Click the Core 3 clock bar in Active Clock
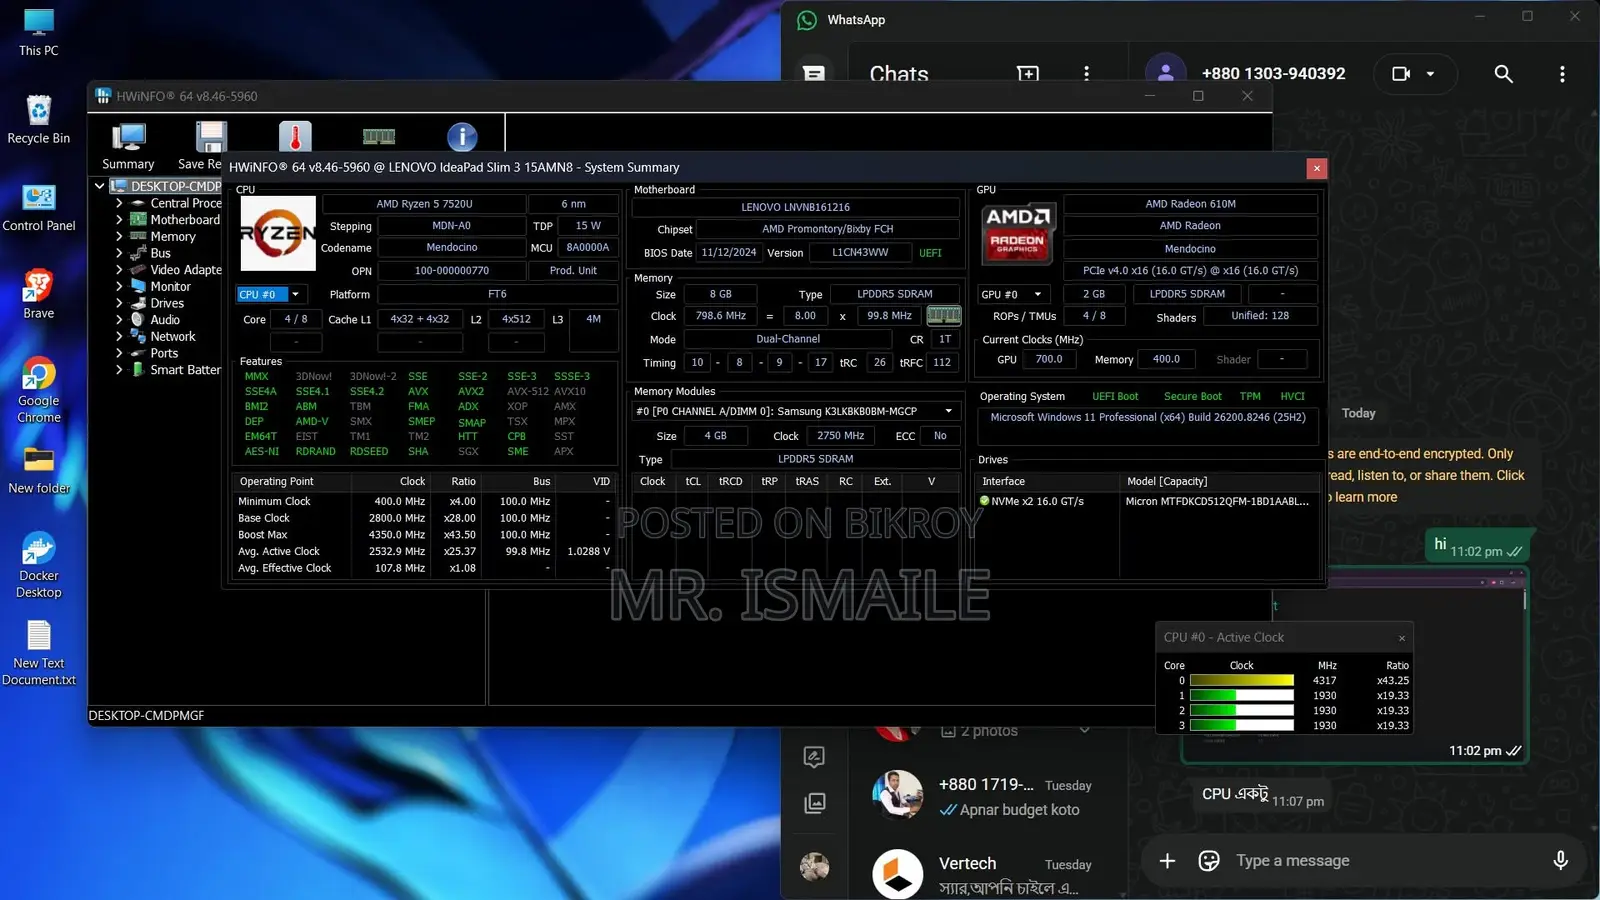 [x=1241, y=726]
